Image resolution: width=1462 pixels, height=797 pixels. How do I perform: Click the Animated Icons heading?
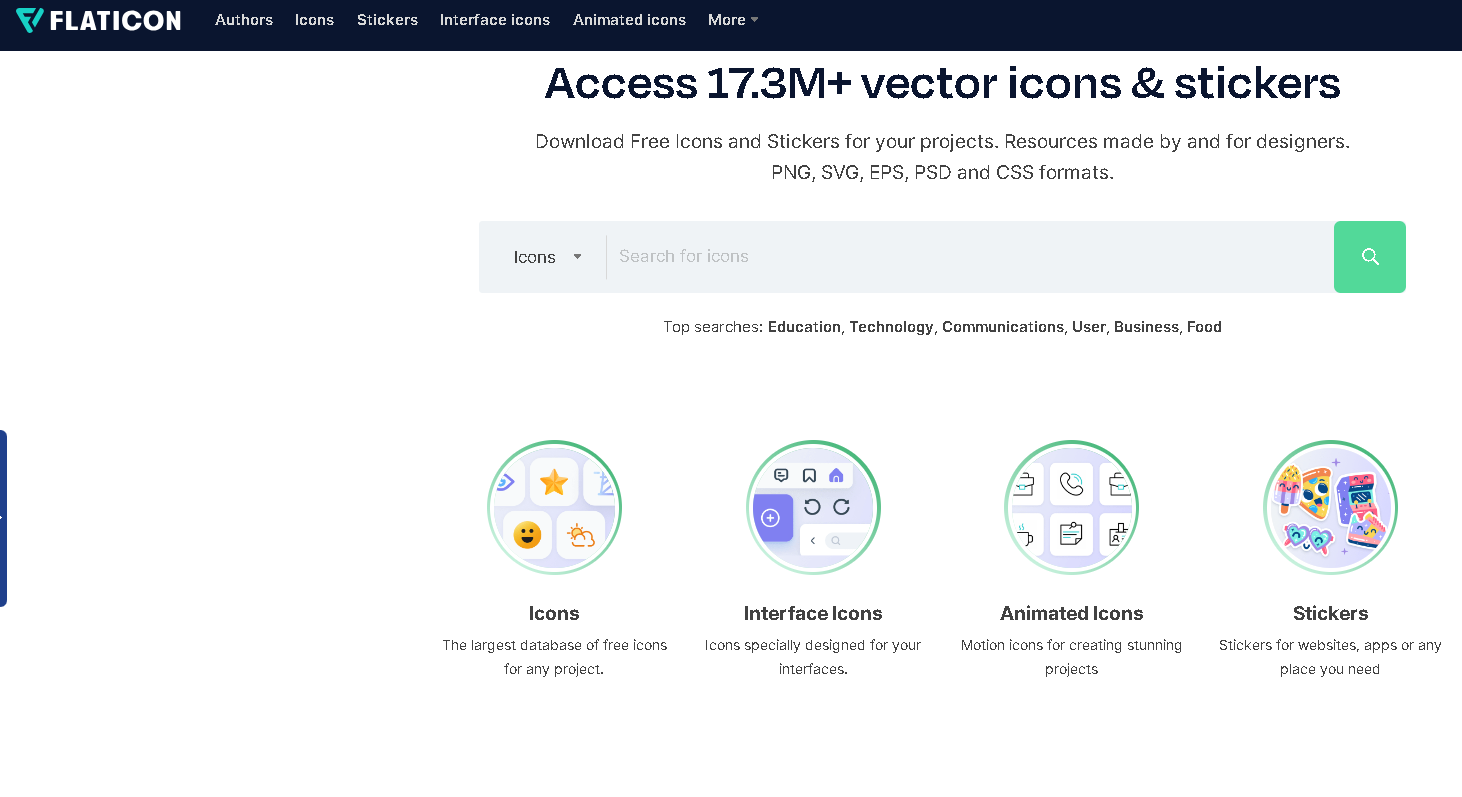coord(1071,613)
